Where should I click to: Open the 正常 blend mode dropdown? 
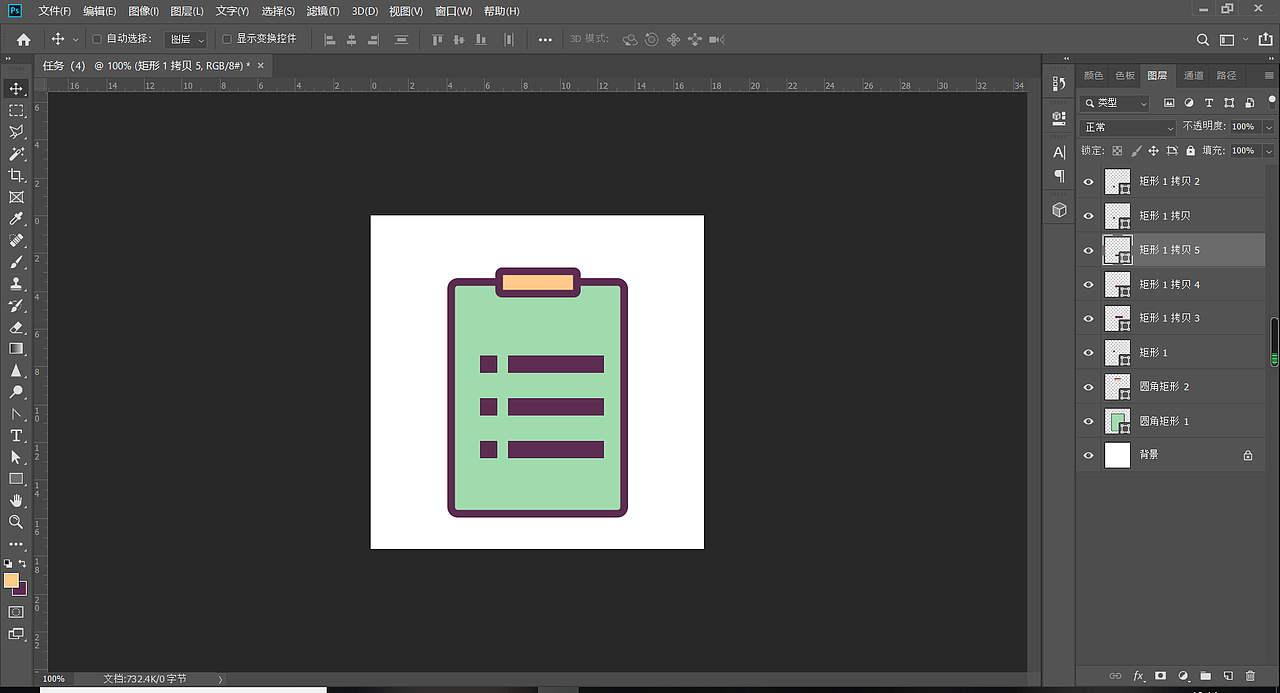pos(1129,127)
